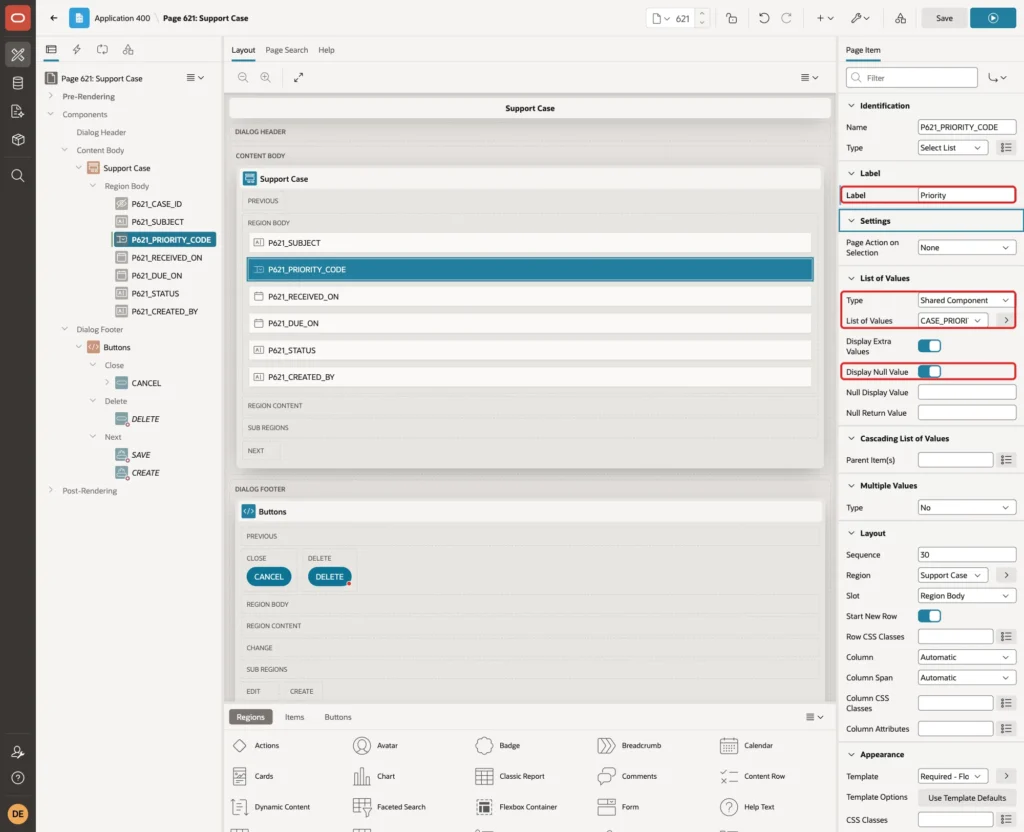Go back with the header arrow
This screenshot has height=832, width=1024.
(54, 18)
